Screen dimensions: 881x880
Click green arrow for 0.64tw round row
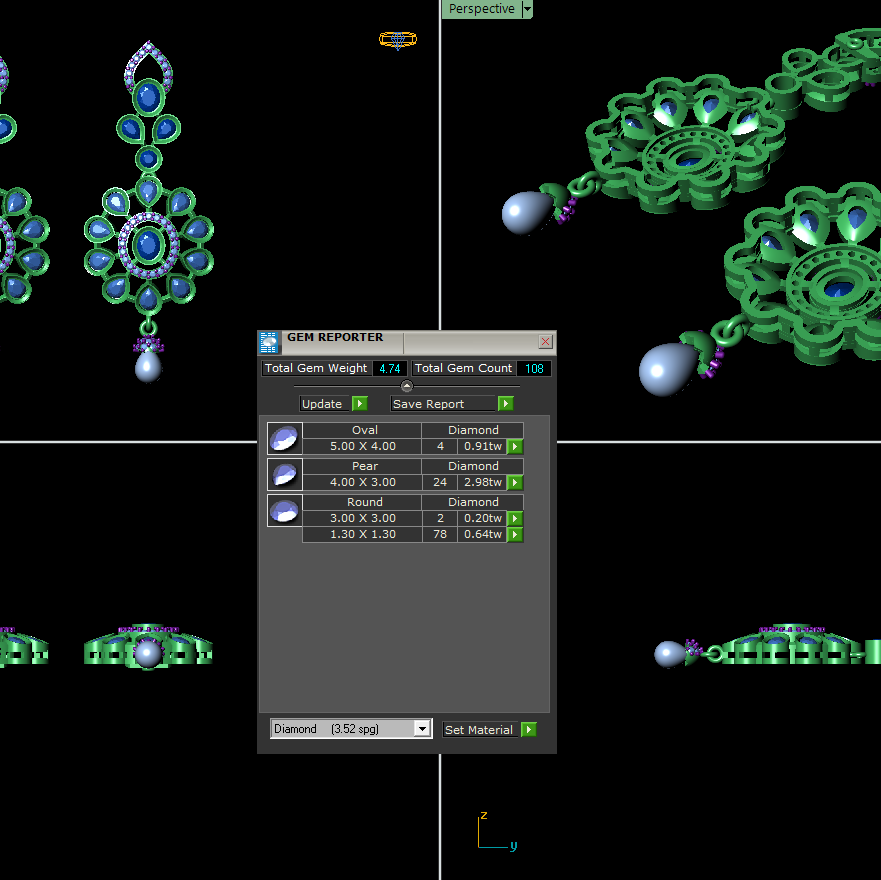pos(515,535)
